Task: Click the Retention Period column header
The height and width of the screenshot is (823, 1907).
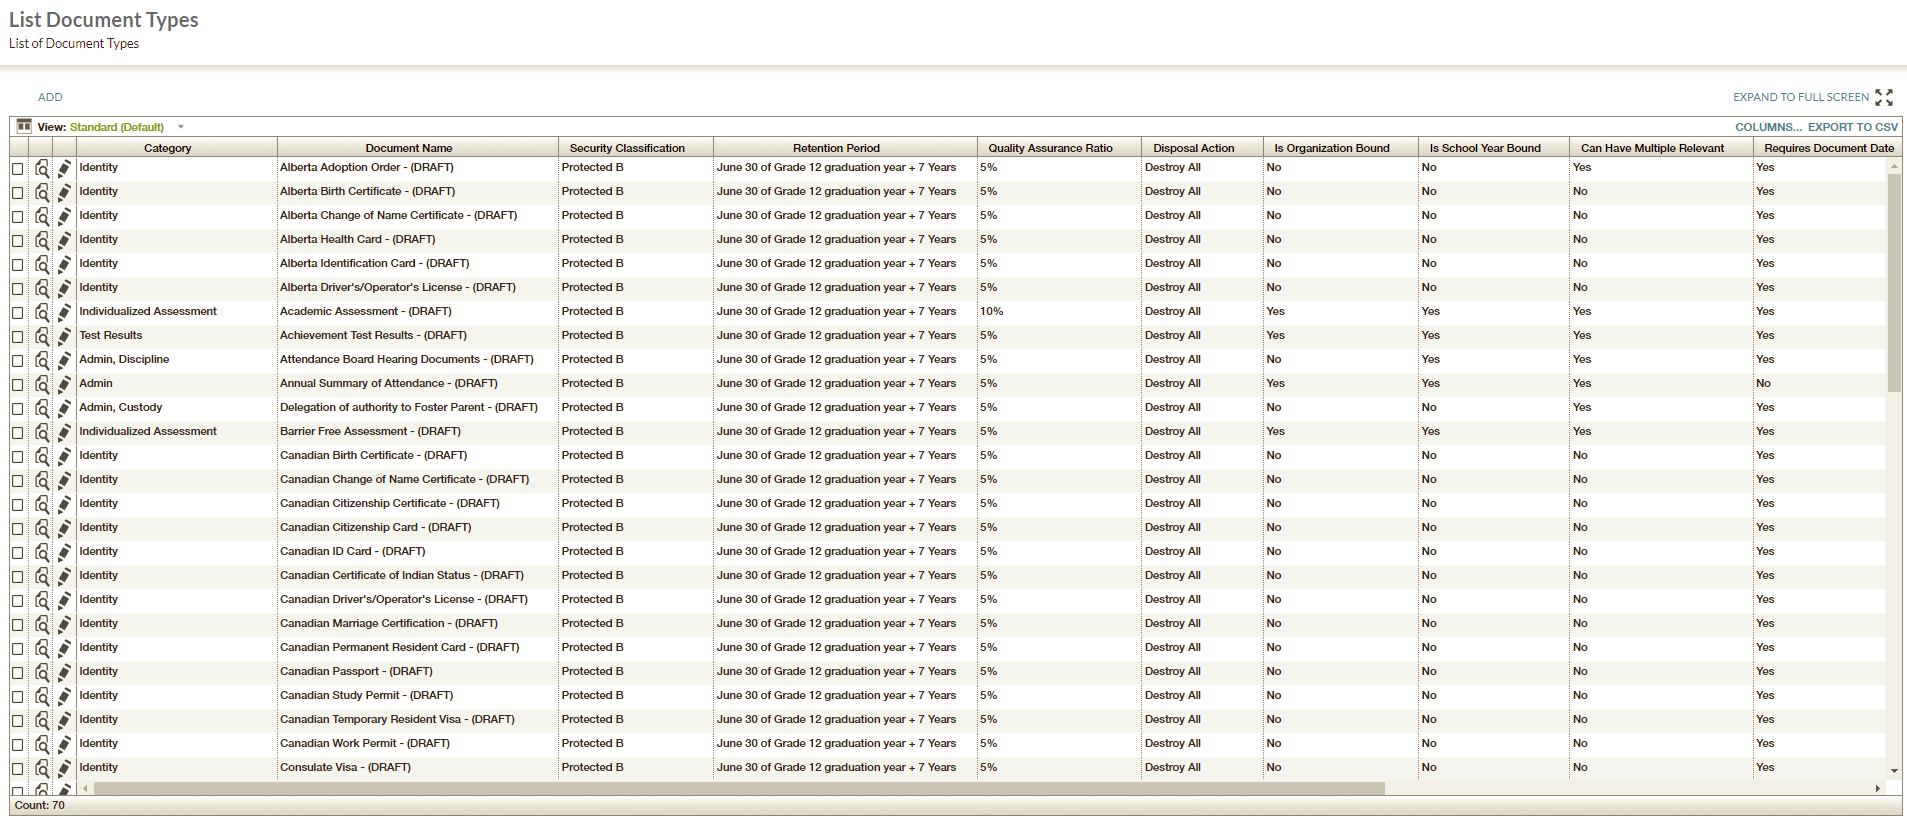Action: point(836,148)
